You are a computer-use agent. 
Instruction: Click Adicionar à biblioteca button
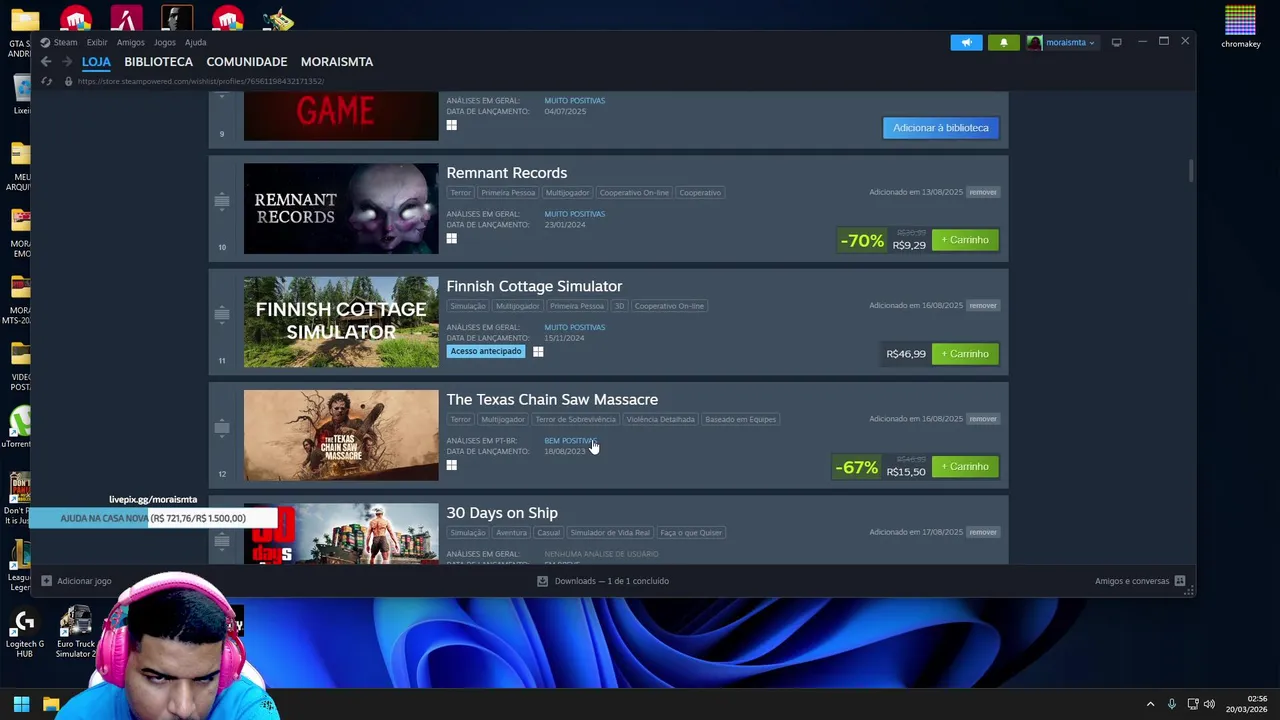point(940,128)
